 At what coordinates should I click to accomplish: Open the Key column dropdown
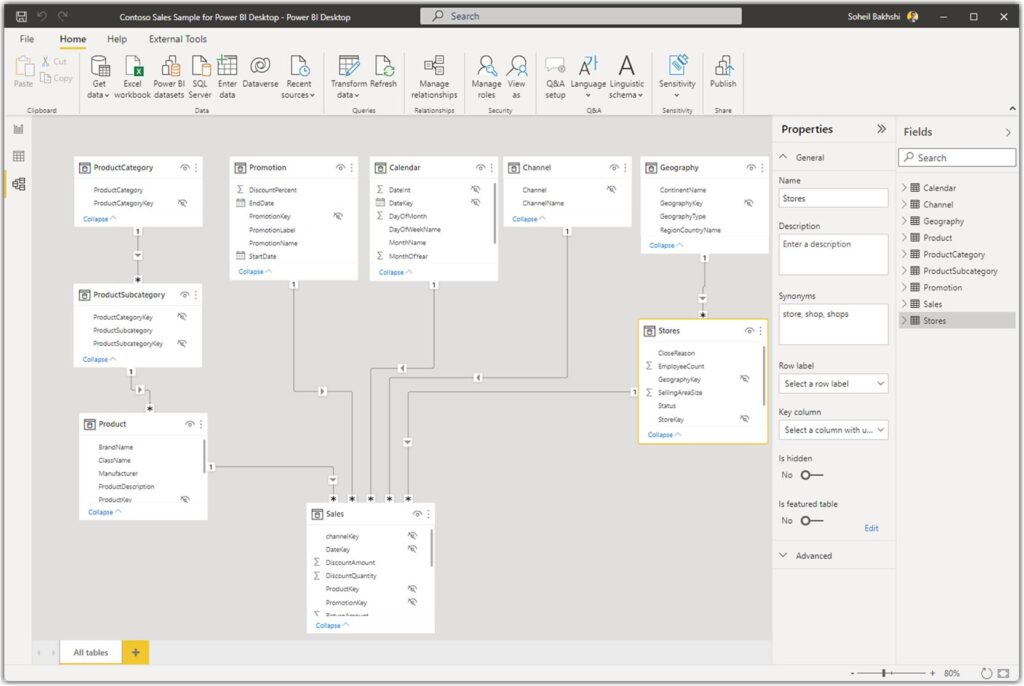(833, 430)
